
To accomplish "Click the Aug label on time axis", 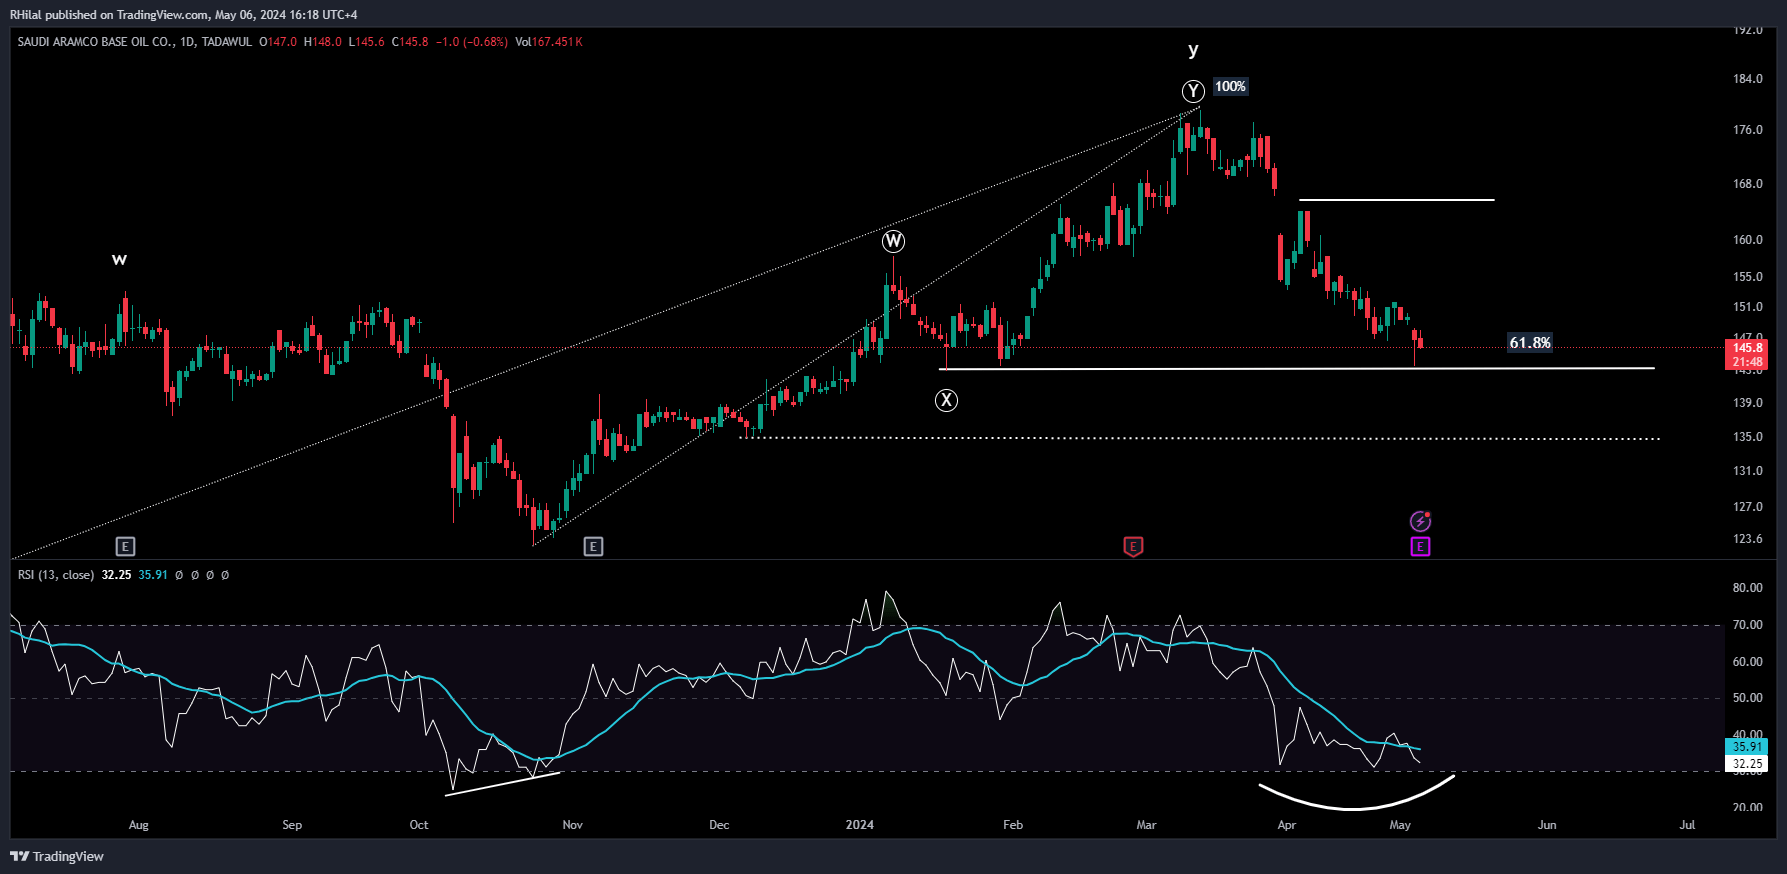I will click(139, 825).
